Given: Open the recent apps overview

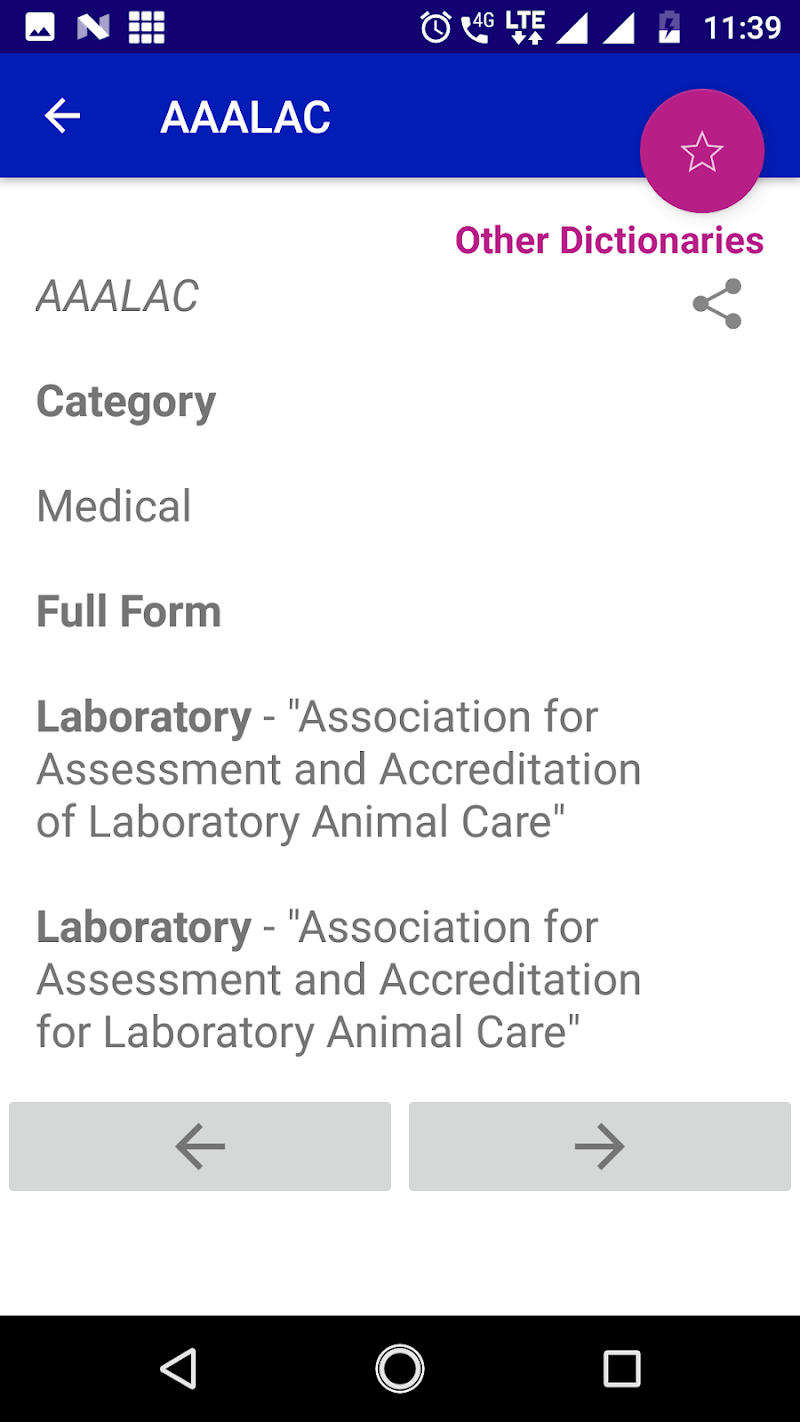Looking at the screenshot, I should click(x=621, y=1368).
